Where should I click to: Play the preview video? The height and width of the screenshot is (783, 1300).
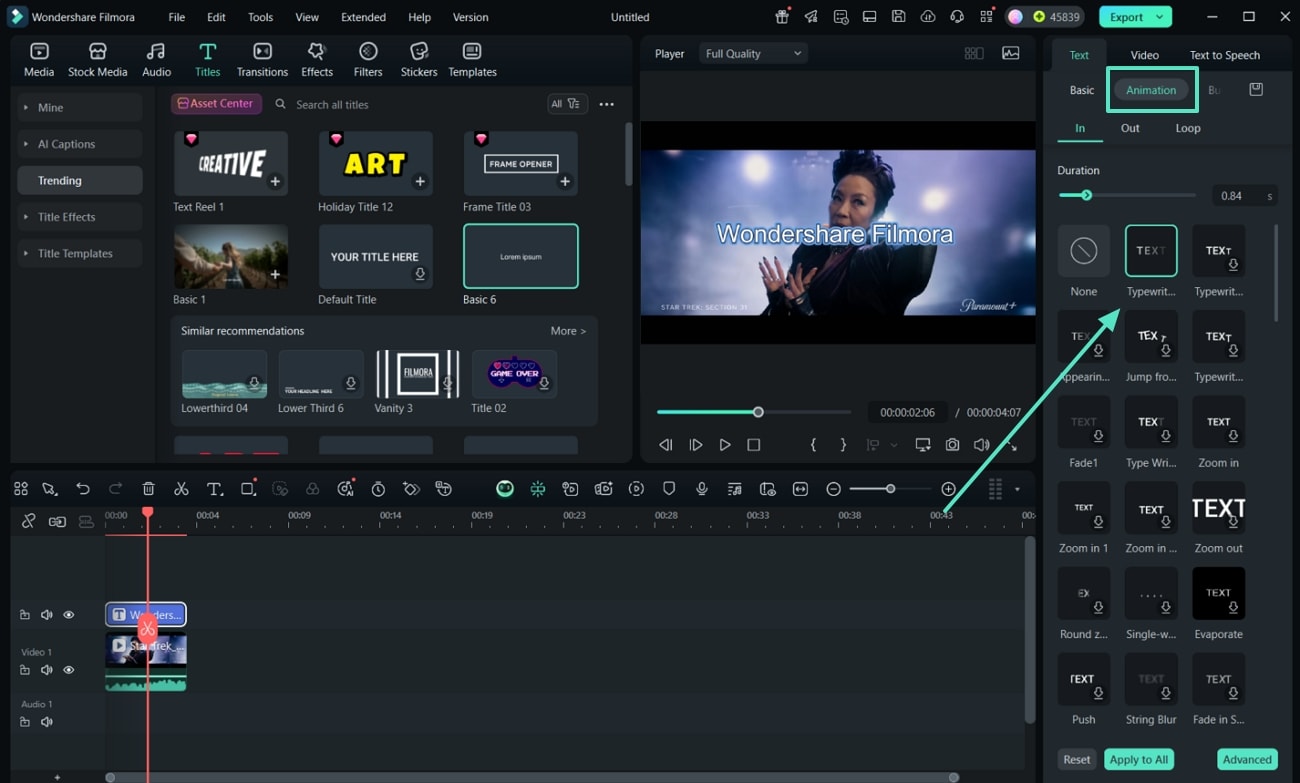725,445
